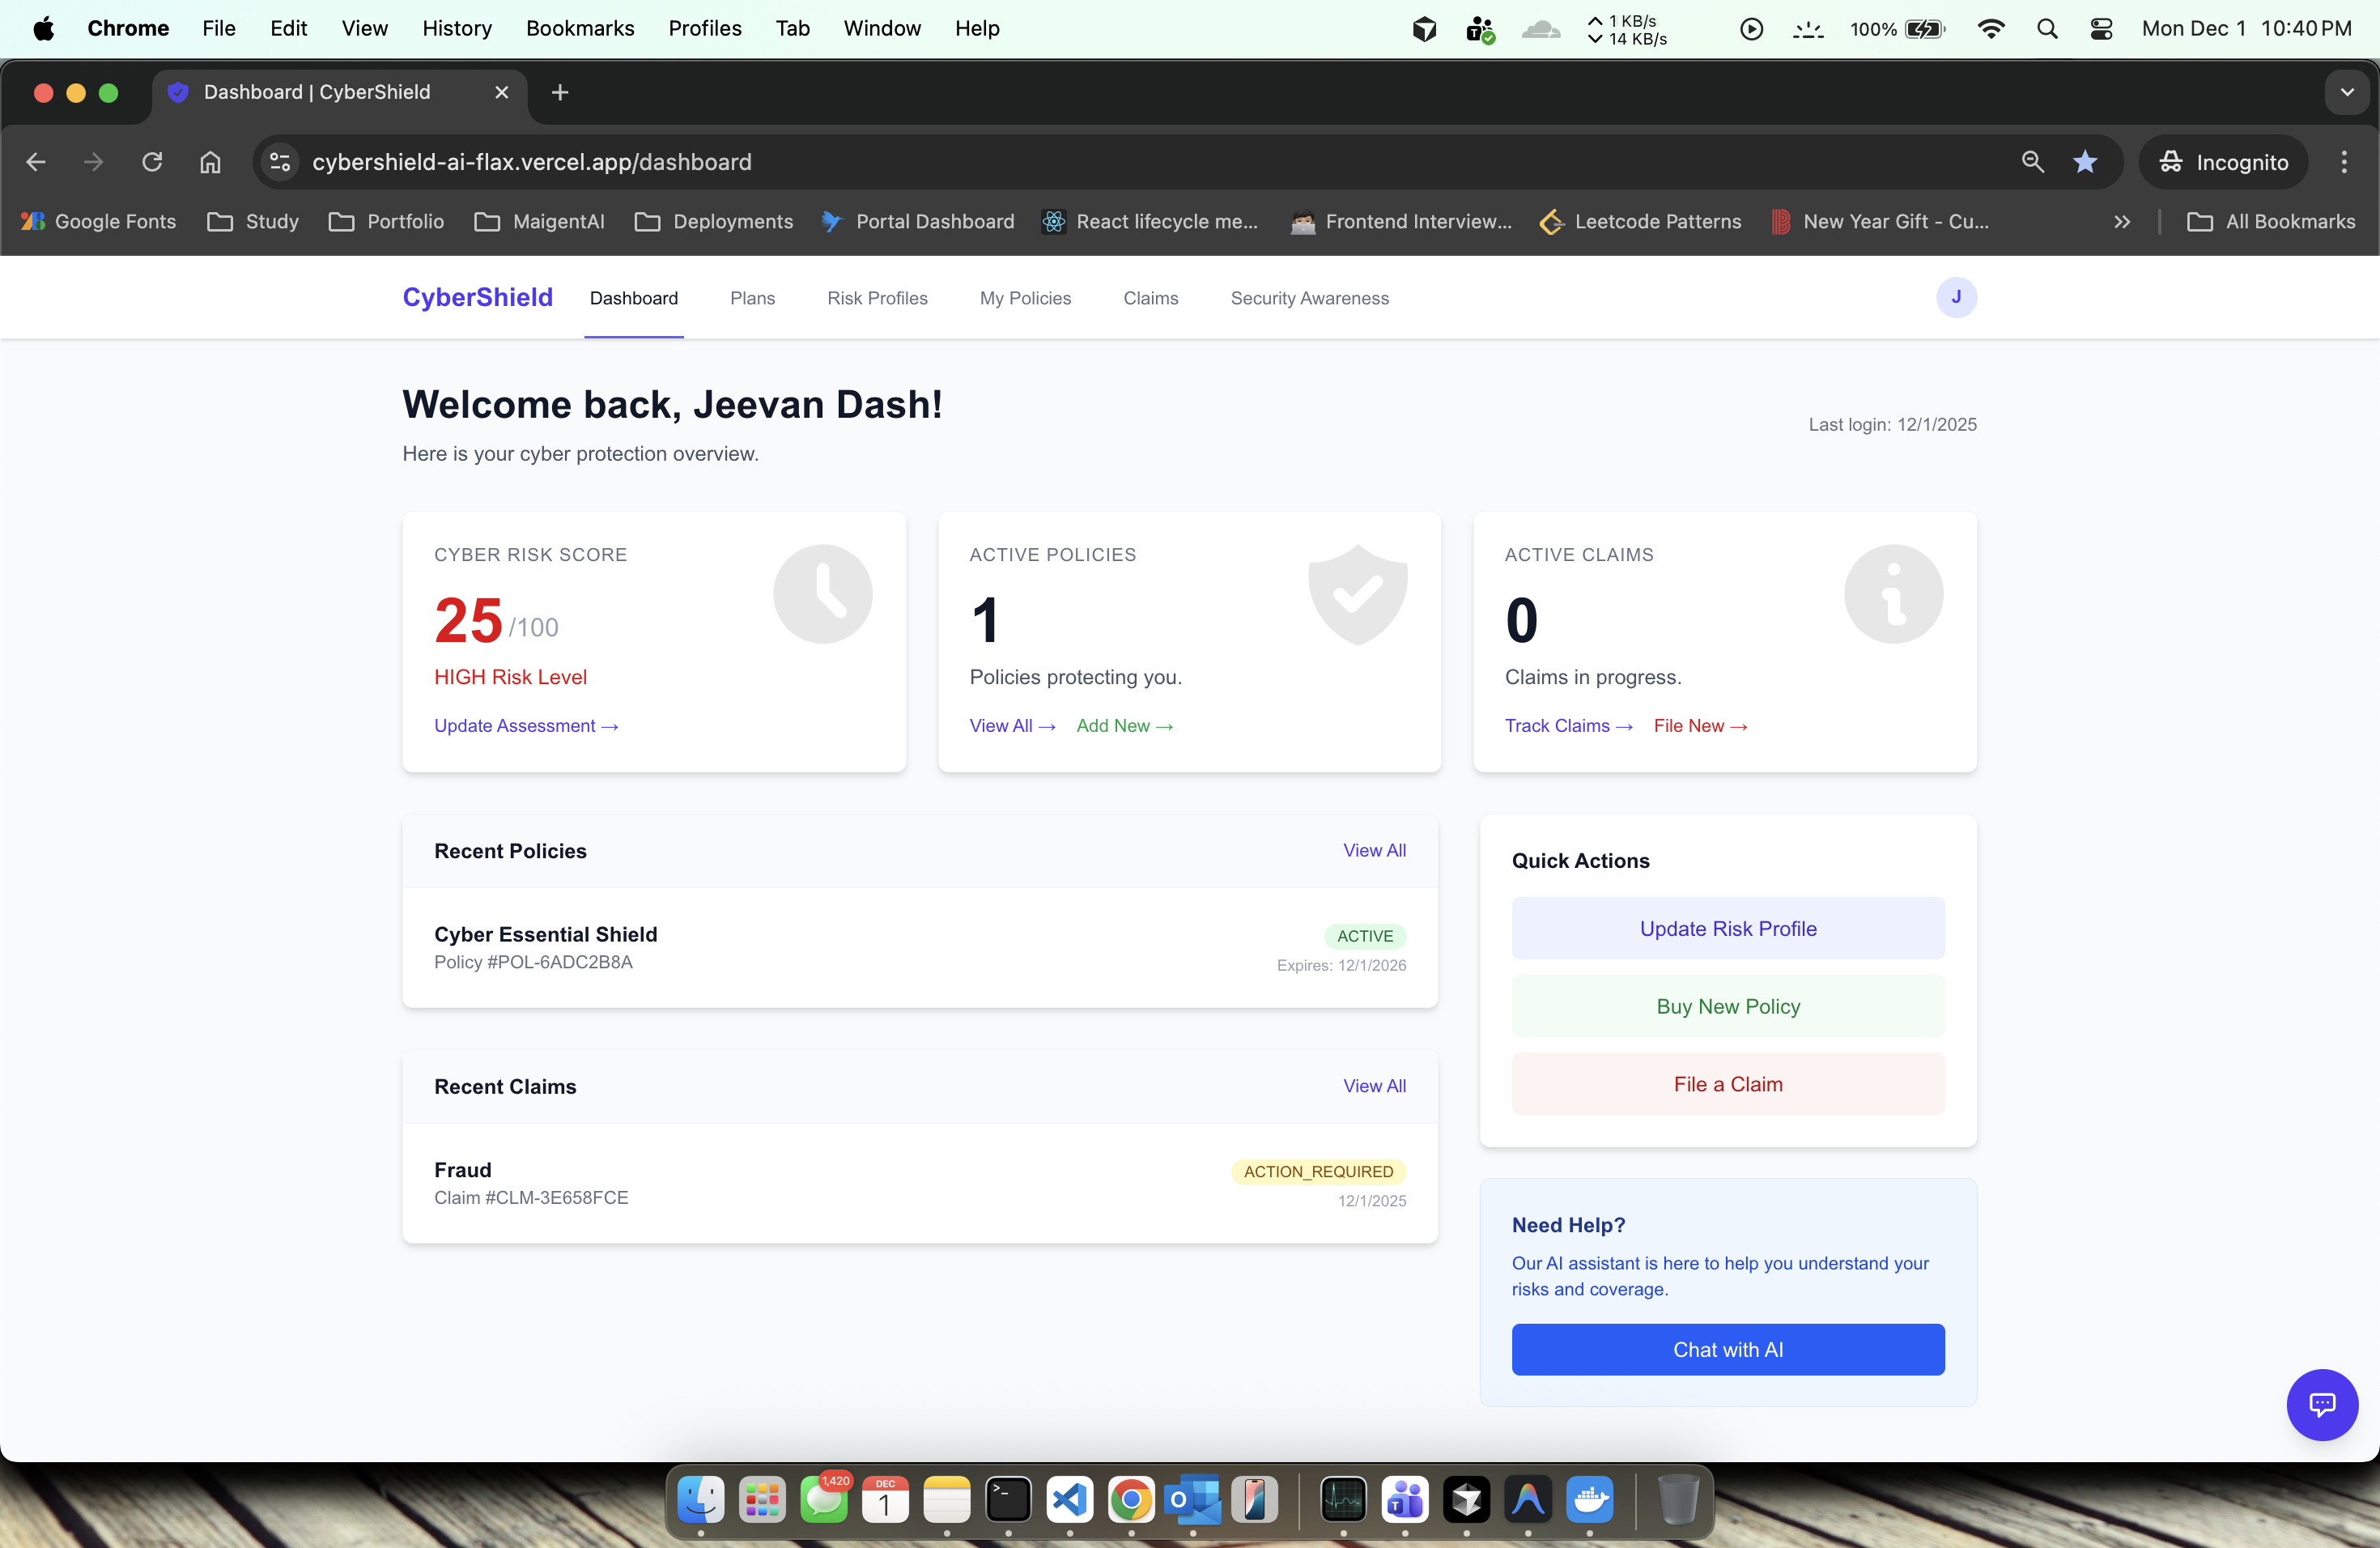Reload the page using the refresh icon
This screenshot has width=2380, height=1548.
[x=152, y=162]
